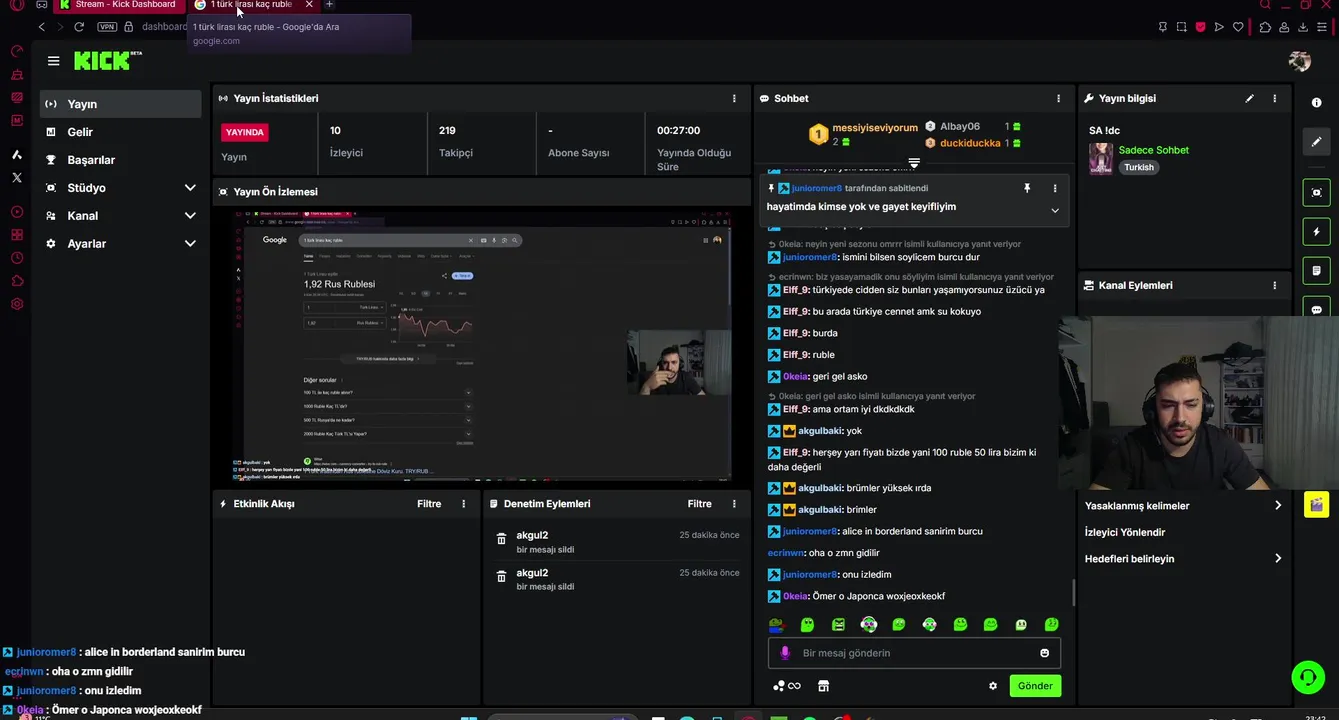Delete icon for first akgul2 moderation entry
The image size is (1339, 720).
[x=502, y=539]
